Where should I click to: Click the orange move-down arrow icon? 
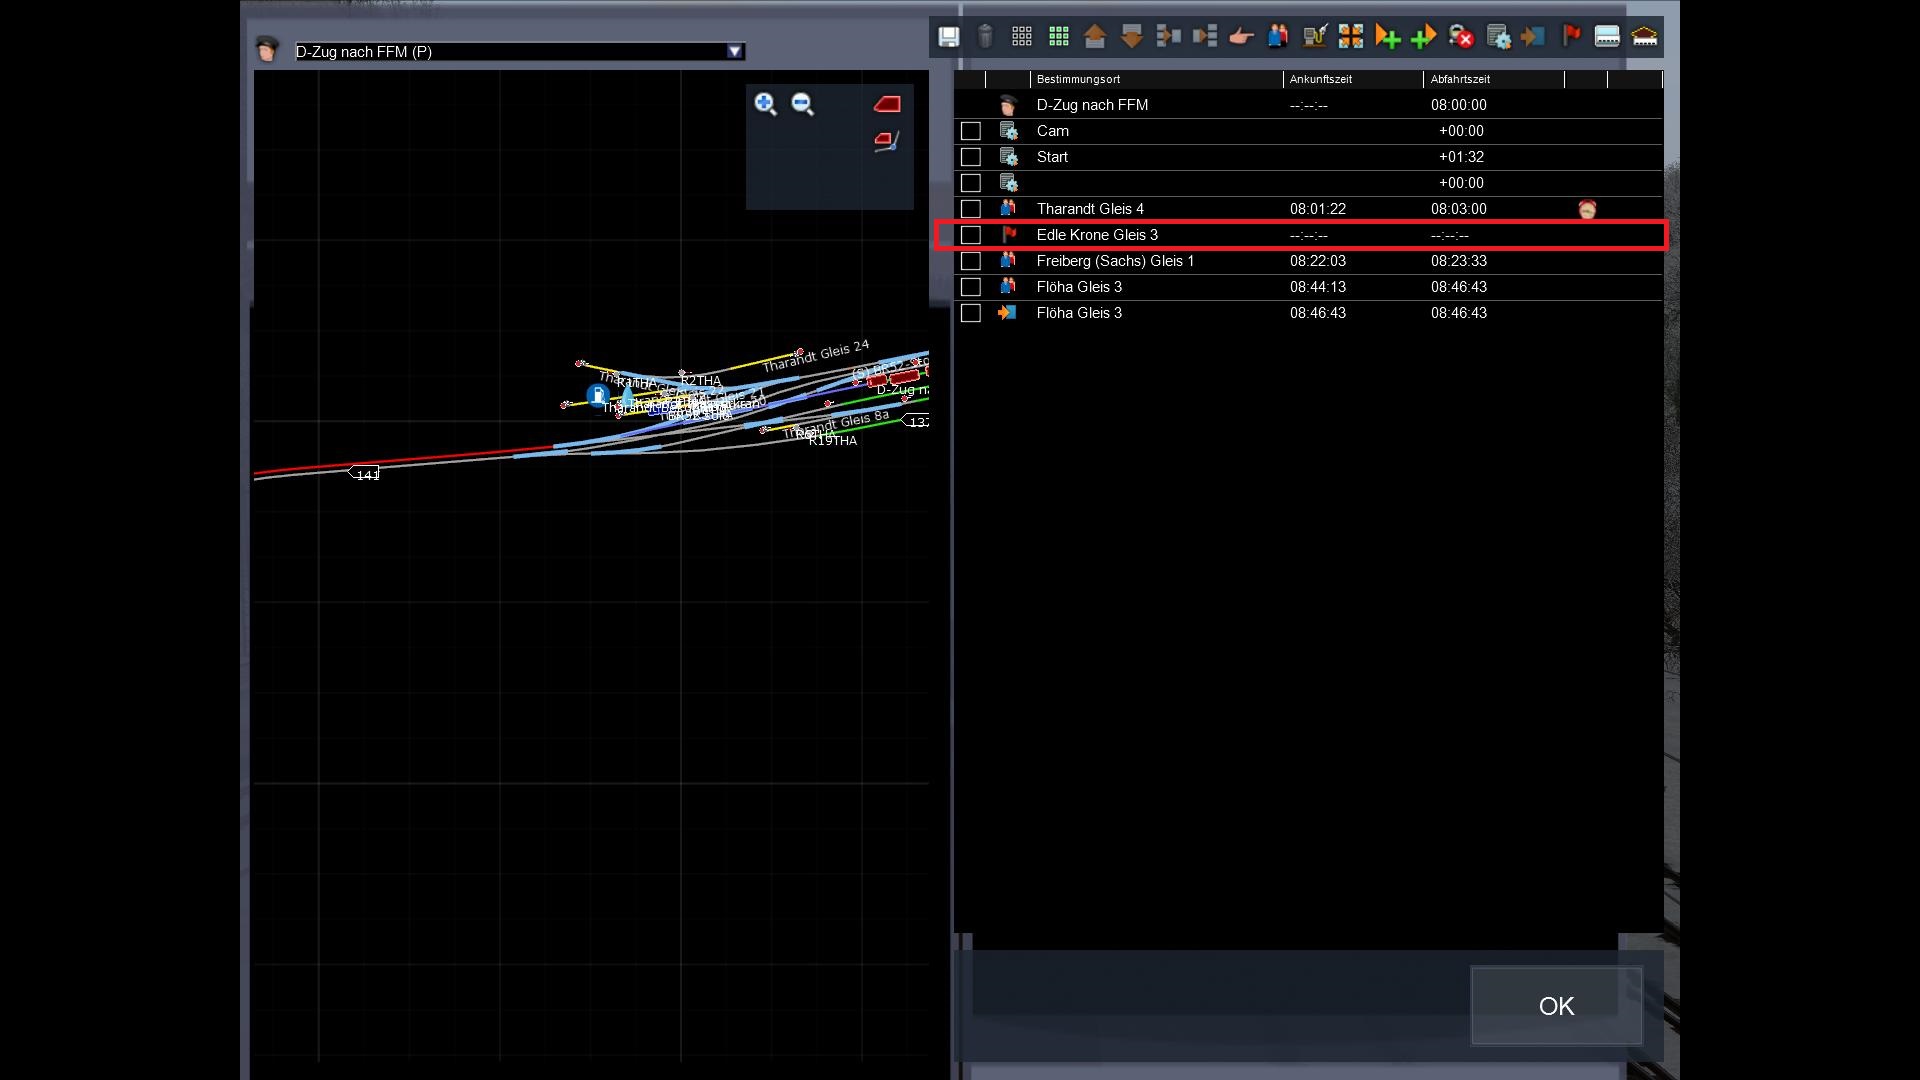click(x=1131, y=37)
